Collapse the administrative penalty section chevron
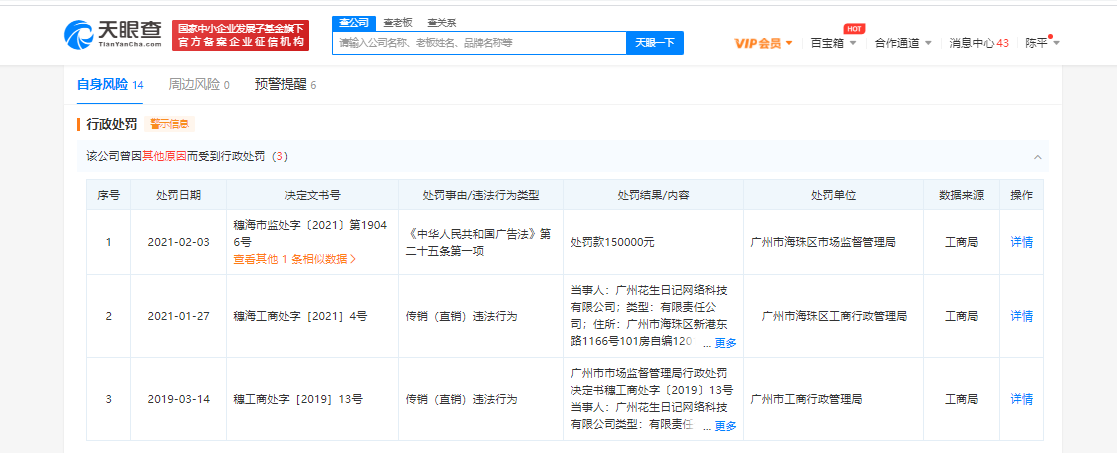The height and width of the screenshot is (453, 1117). pos(1037,157)
